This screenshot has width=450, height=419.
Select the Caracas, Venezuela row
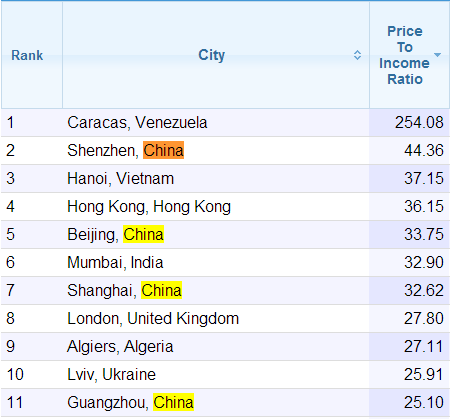pos(225,122)
